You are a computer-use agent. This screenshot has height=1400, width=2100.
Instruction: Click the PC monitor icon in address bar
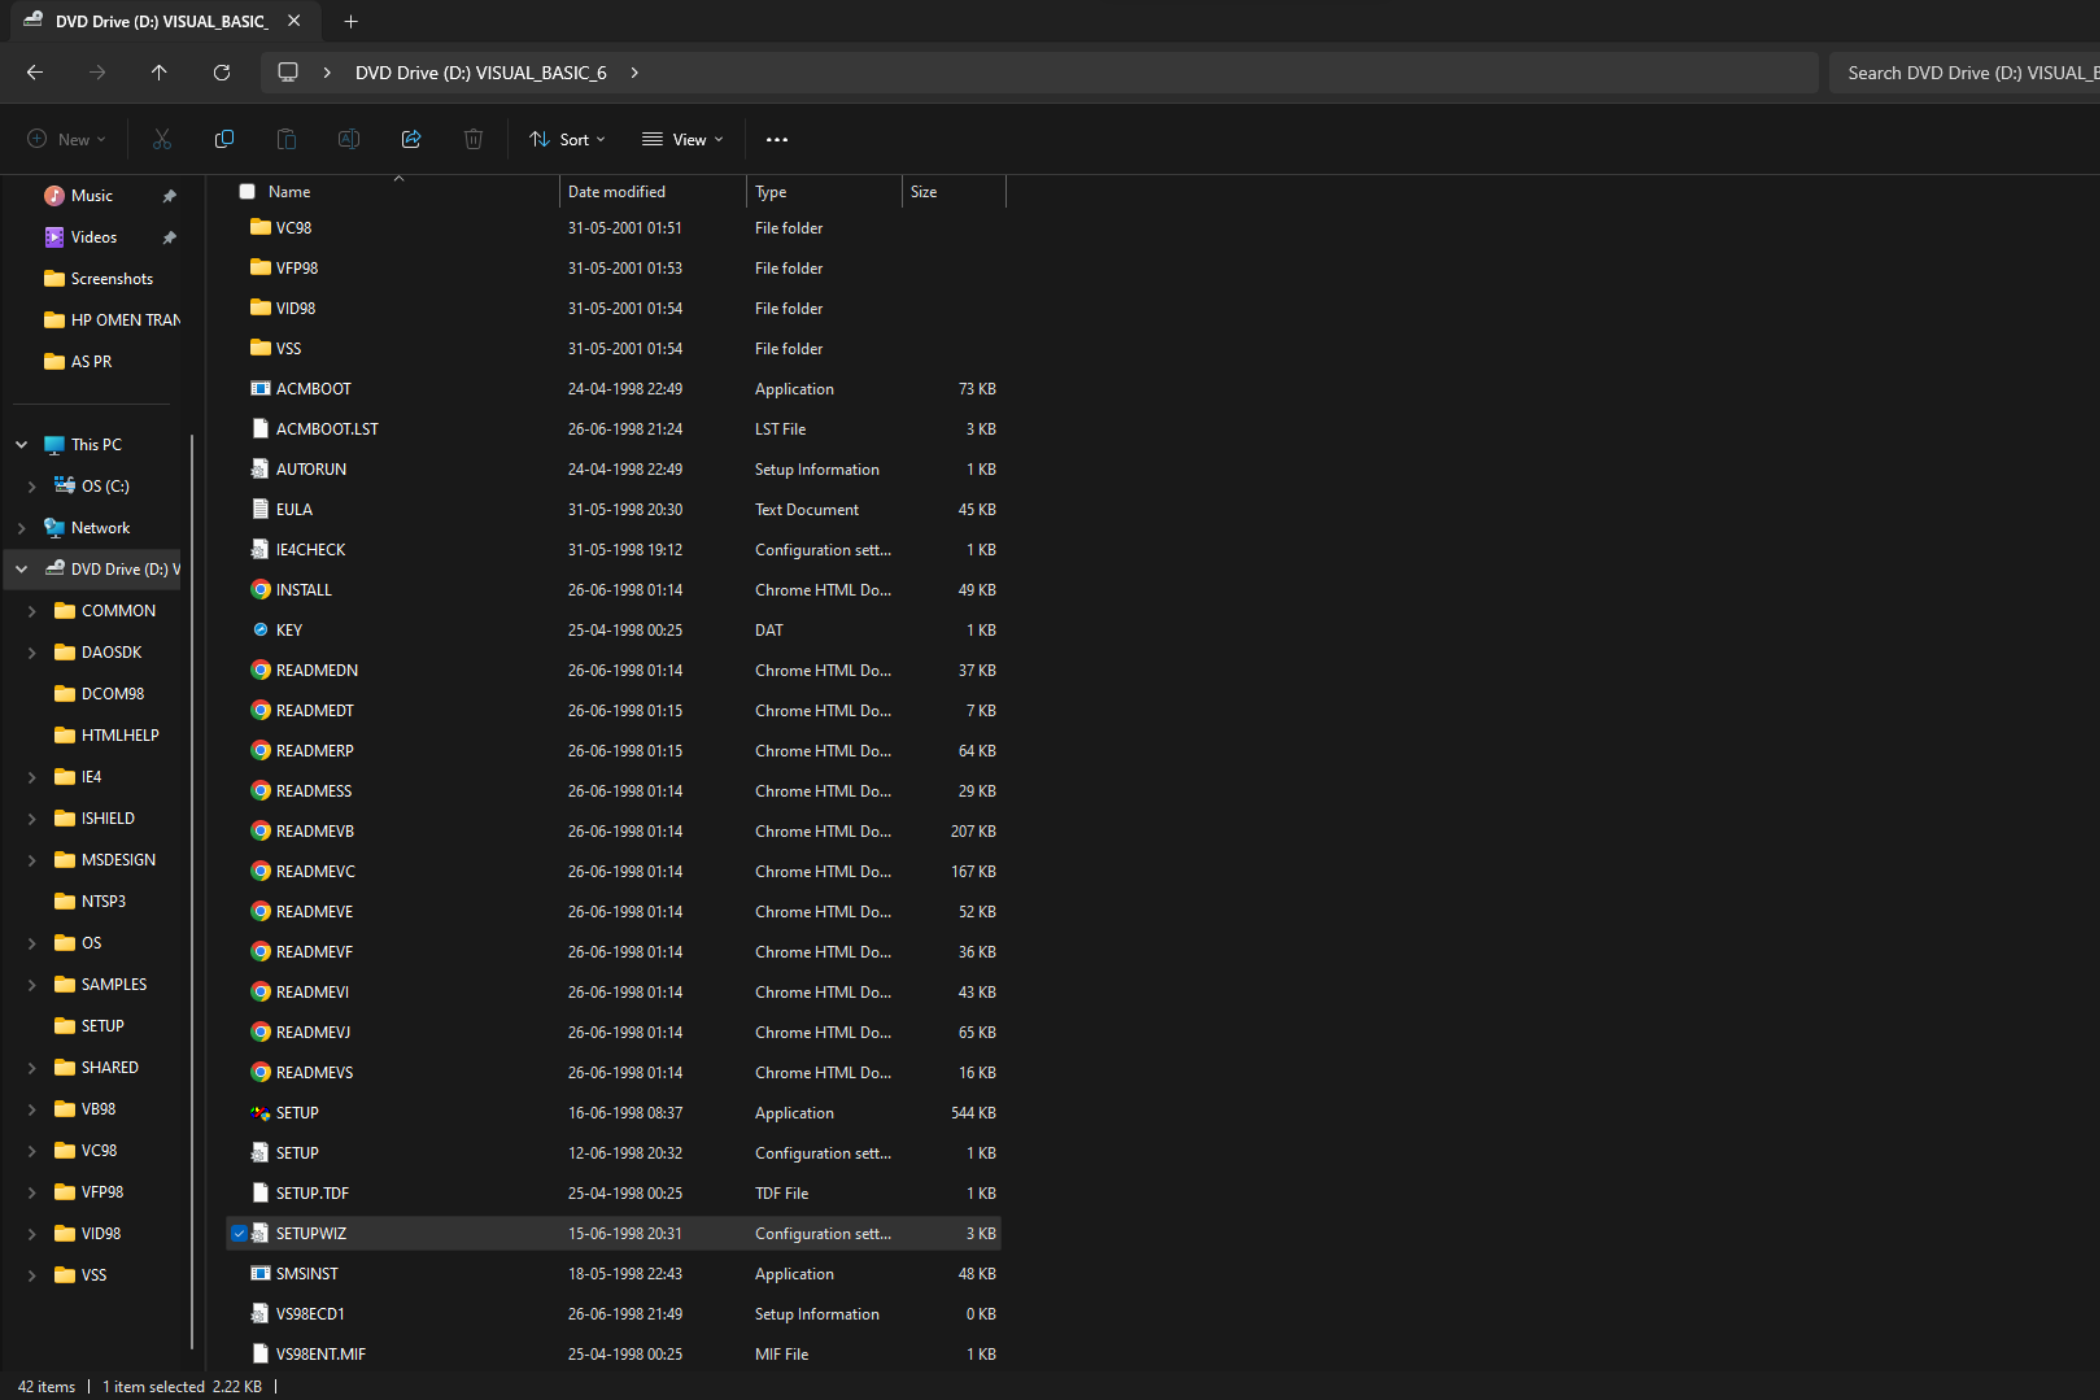[288, 72]
